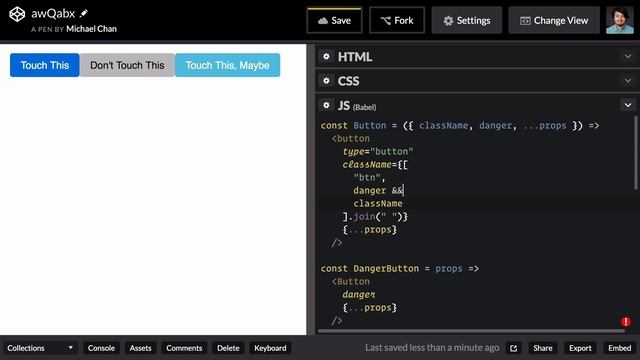Click the JS editor vertical scrollbar
This screenshot has height=360, width=640.
coord(636,153)
